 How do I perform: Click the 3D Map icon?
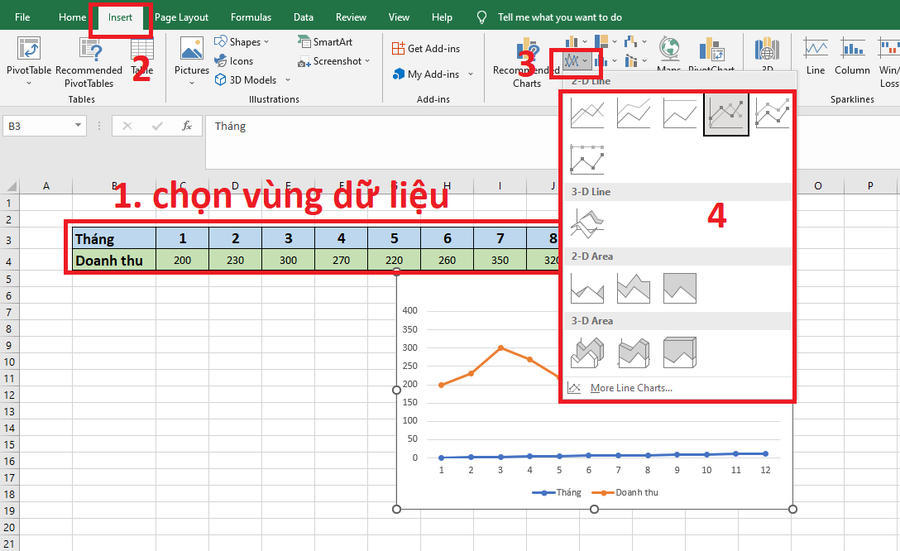[767, 51]
